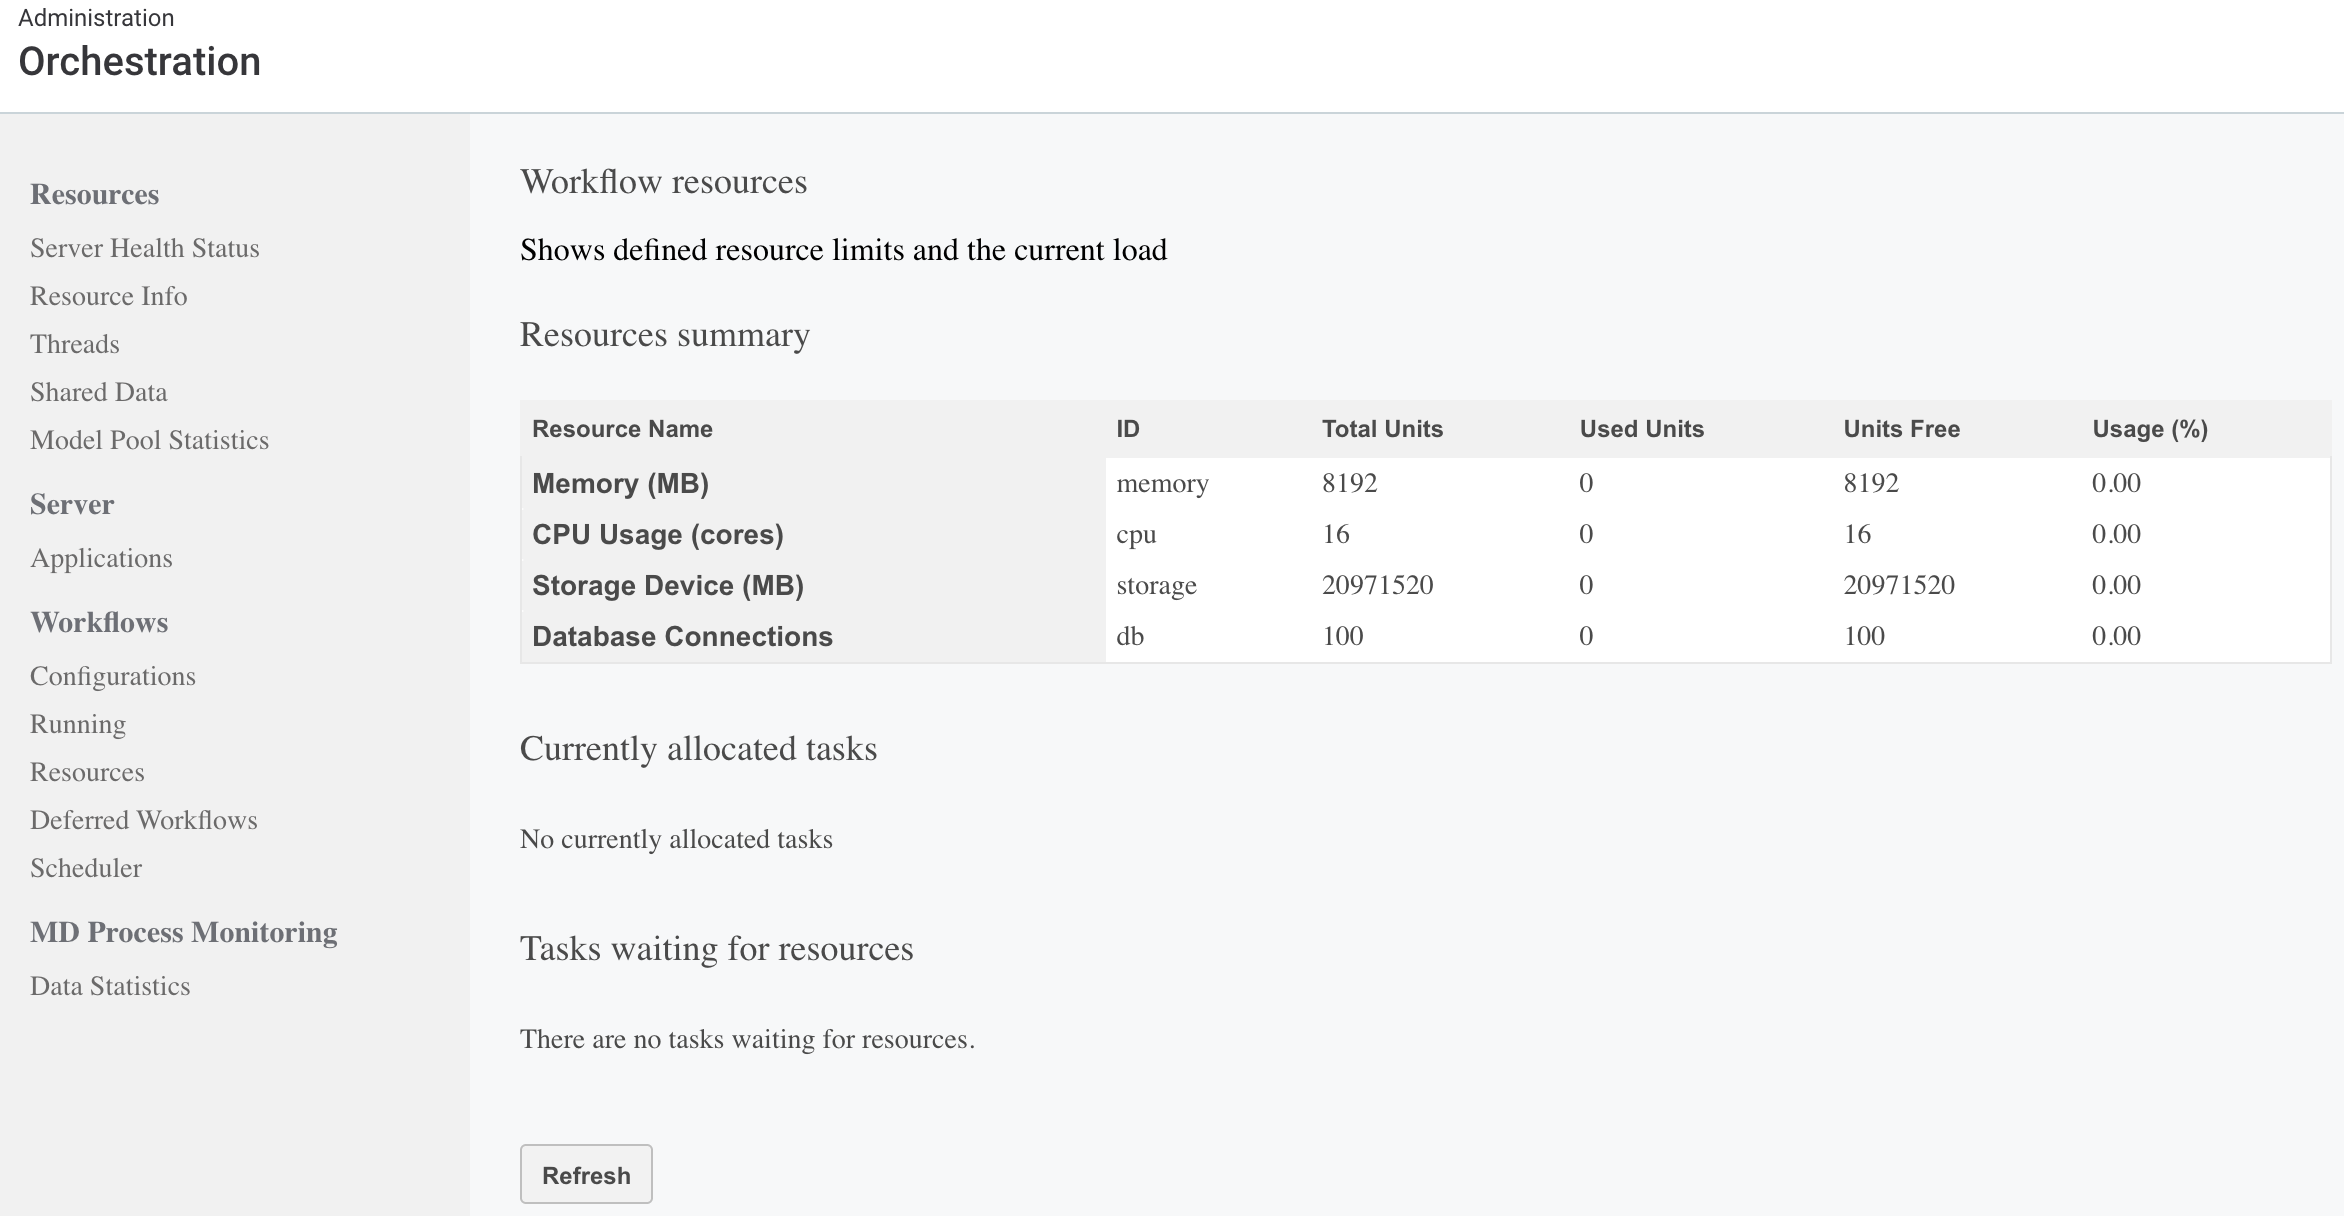Select the Orchestration page title
2344x1216 pixels.
pyautogui.click(x=138, y=62)
